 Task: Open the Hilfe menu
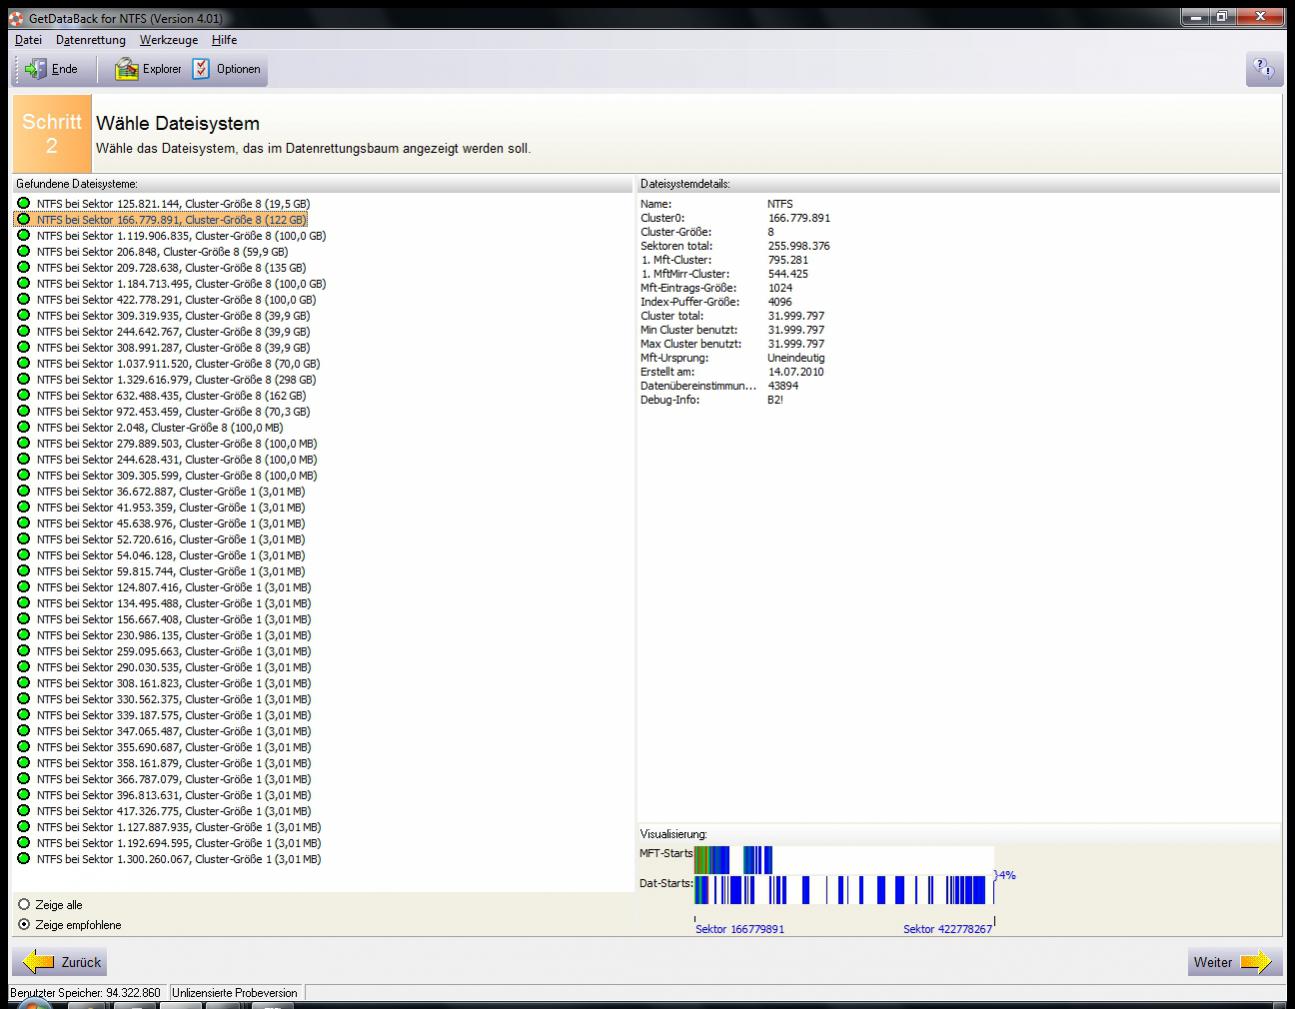click(x=224, y=40)
